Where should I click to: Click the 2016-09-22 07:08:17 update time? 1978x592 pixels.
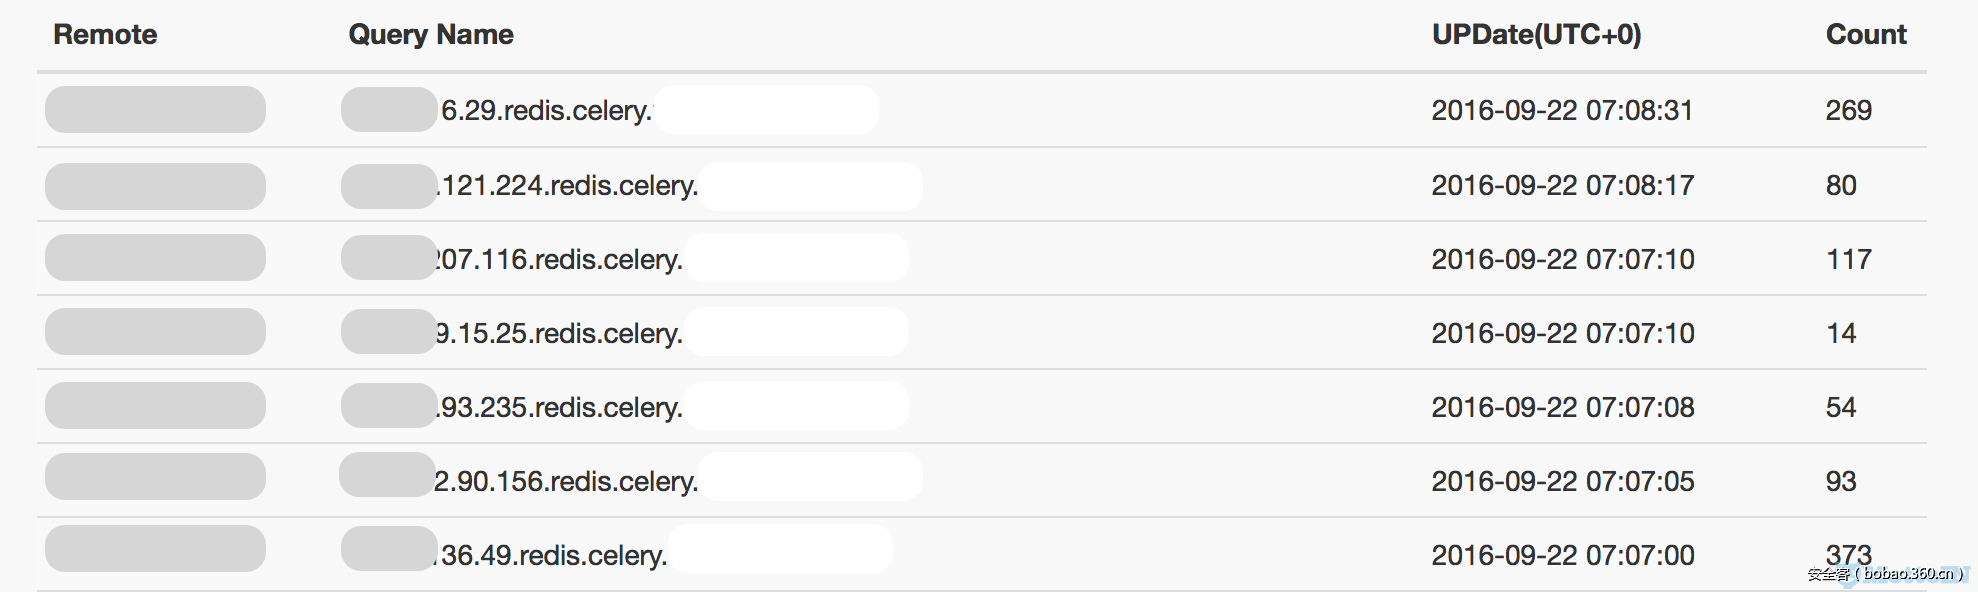[1562, 185]
